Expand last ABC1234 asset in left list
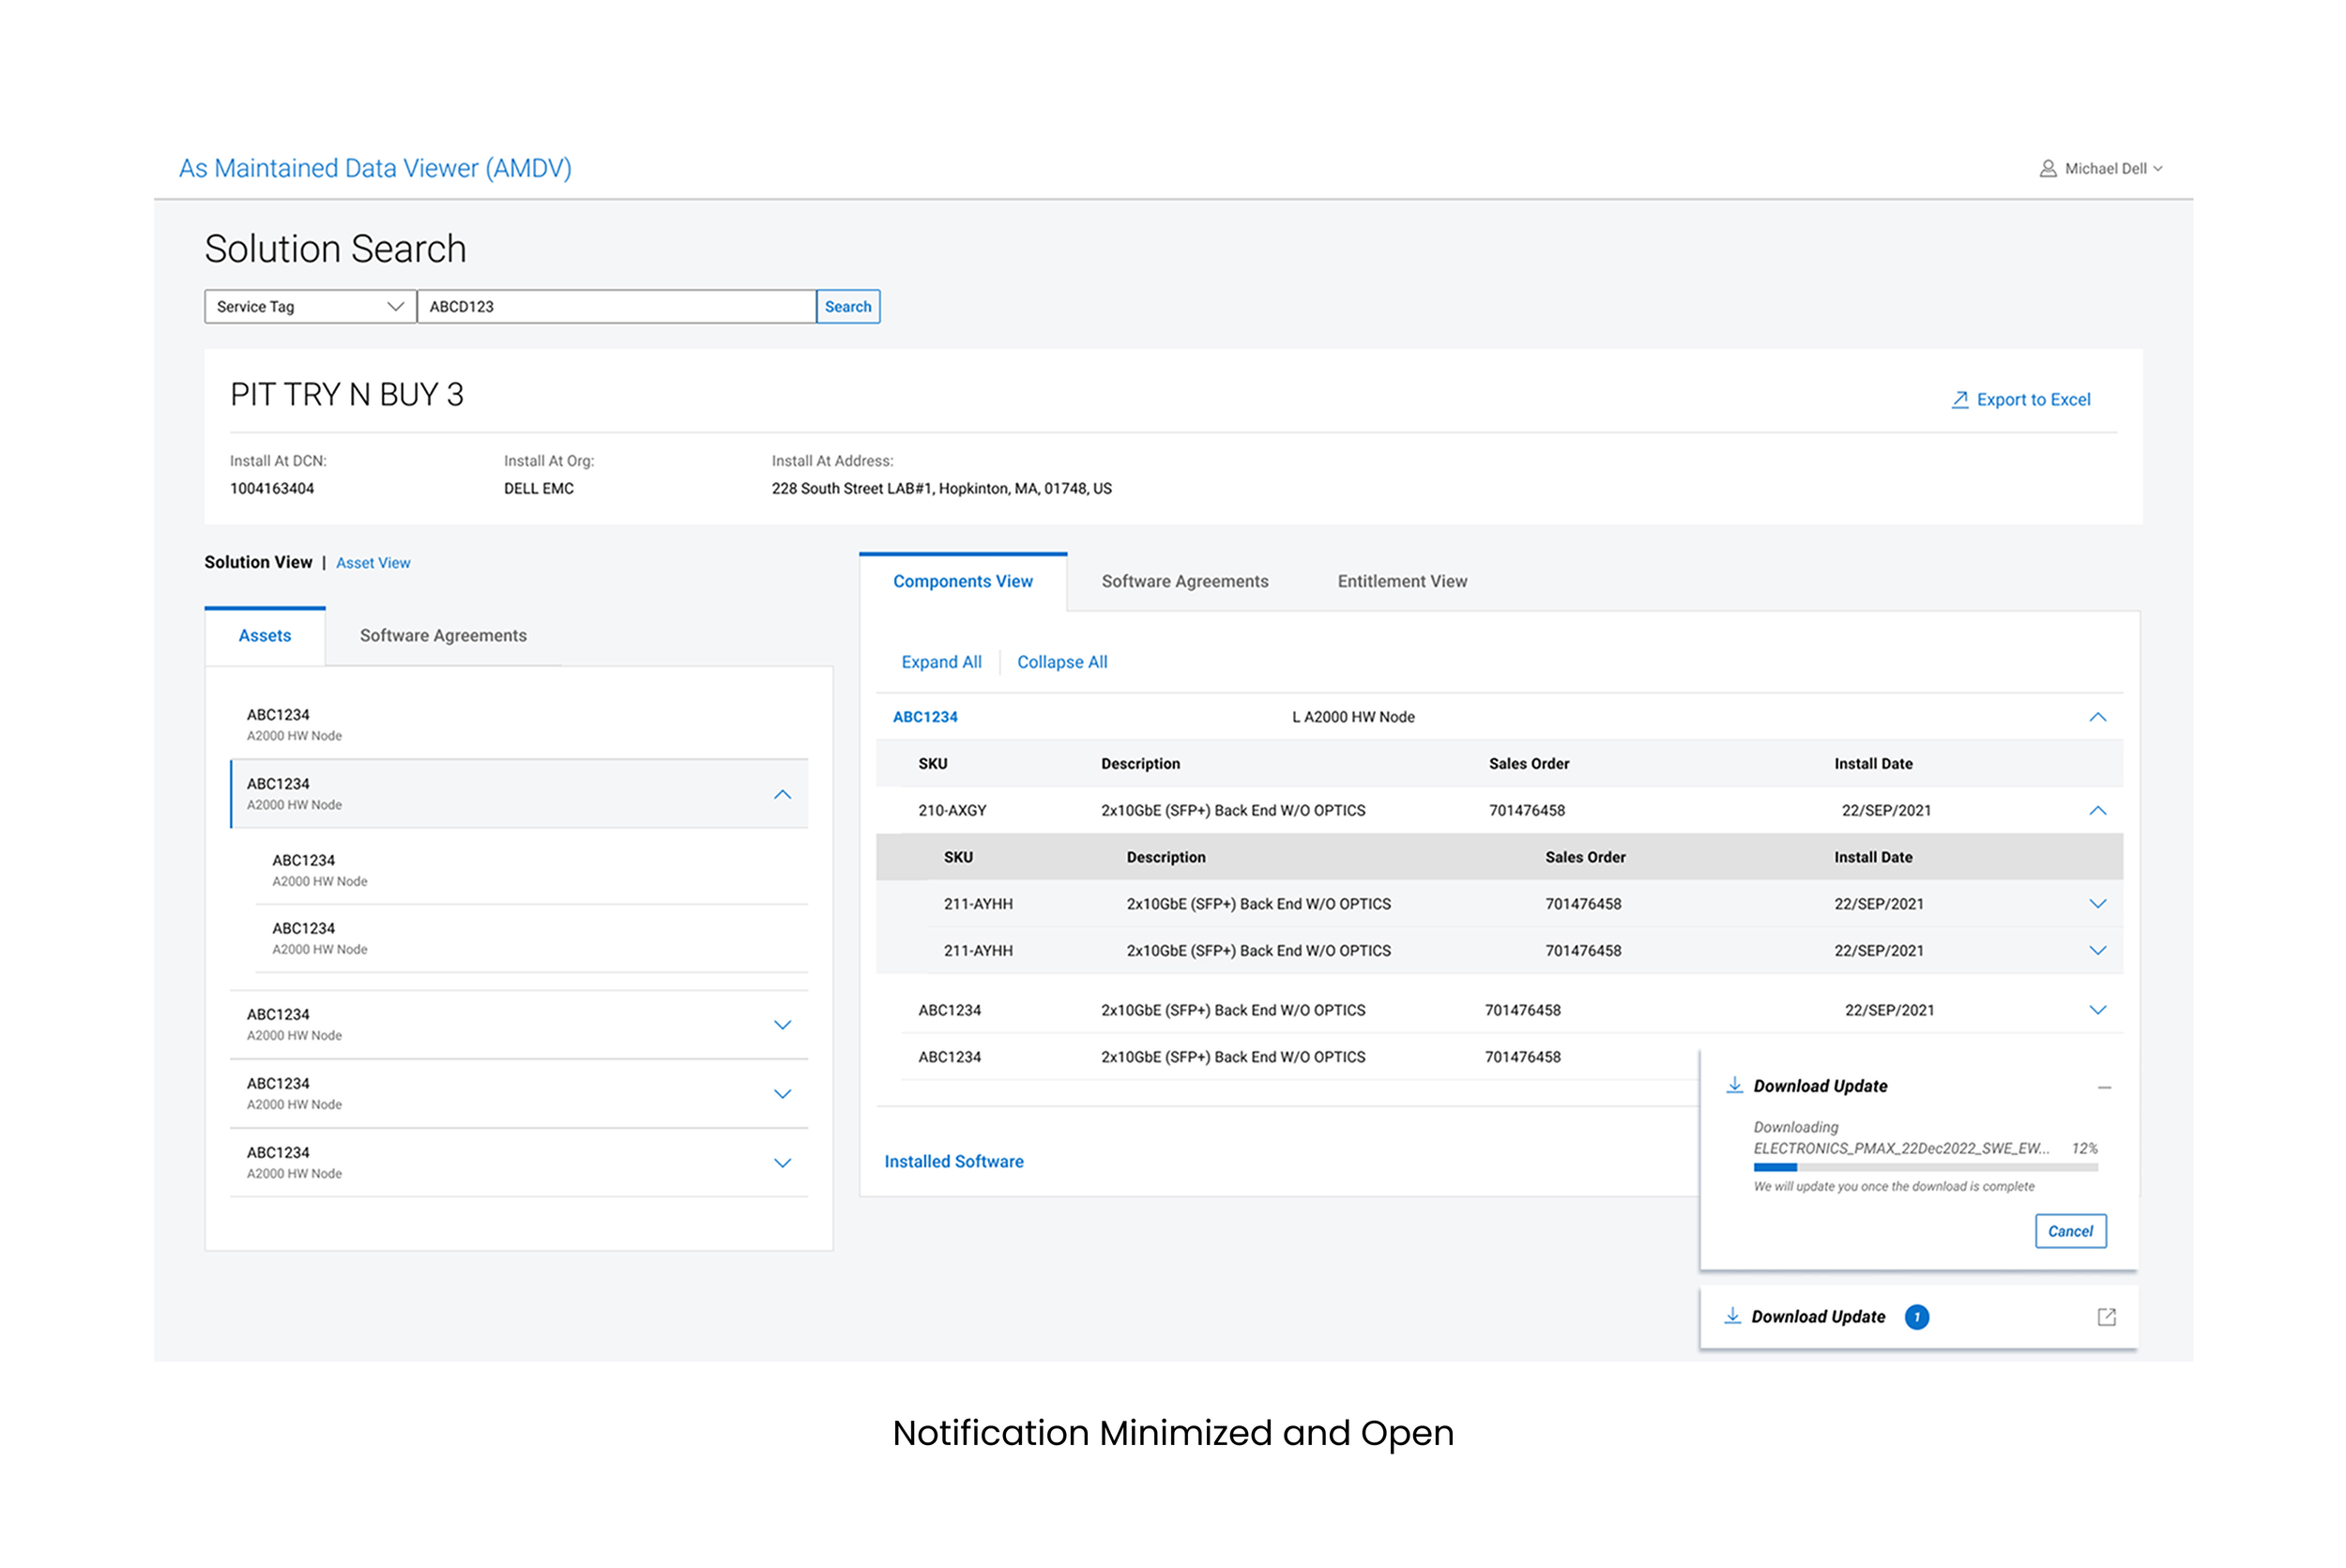This screenshot has width=2346, height=1568. (x=782, y=1163)
